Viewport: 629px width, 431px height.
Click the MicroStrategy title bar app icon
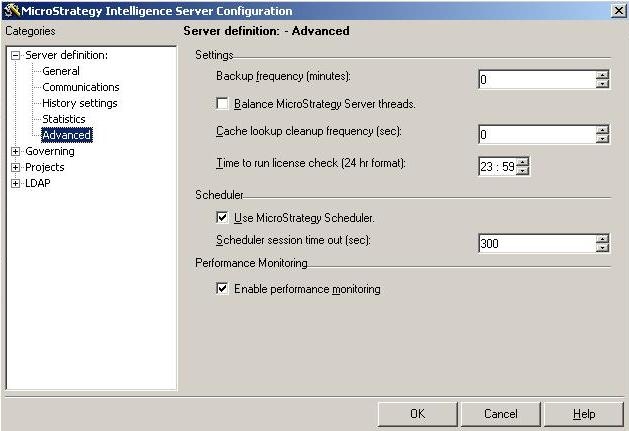click(x=12, y=10)
